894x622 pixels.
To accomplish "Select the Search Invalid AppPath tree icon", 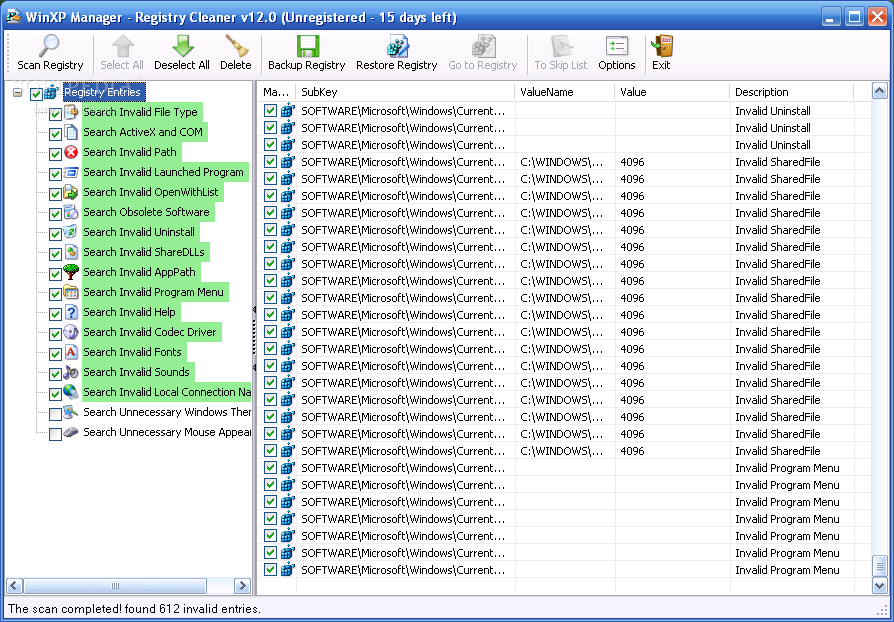I will tap(71, 271).
